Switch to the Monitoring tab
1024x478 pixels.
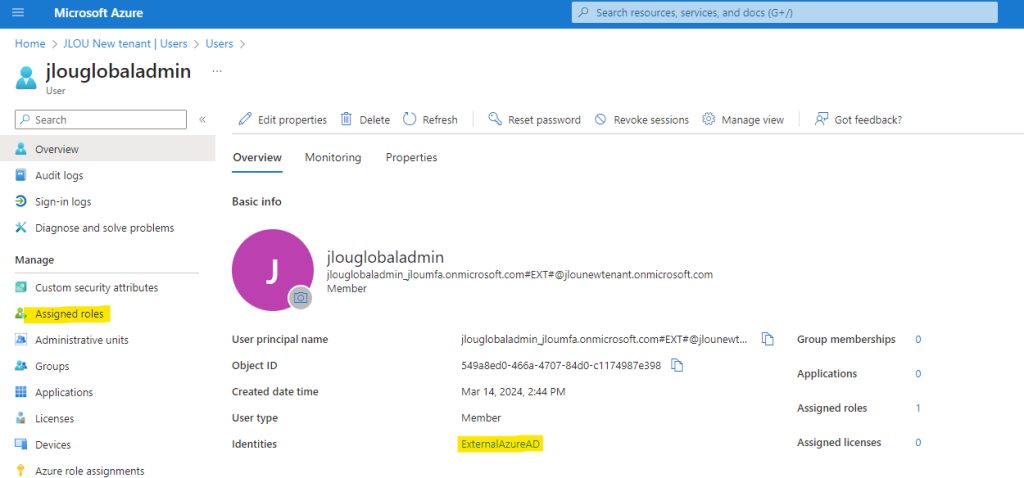click(333, 157)
